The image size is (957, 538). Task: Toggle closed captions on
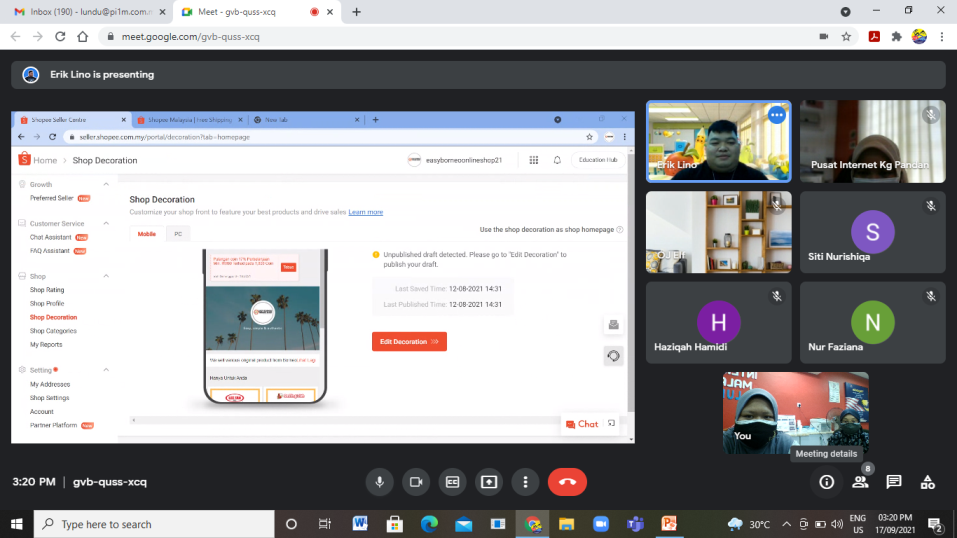[x=452, y=482]
